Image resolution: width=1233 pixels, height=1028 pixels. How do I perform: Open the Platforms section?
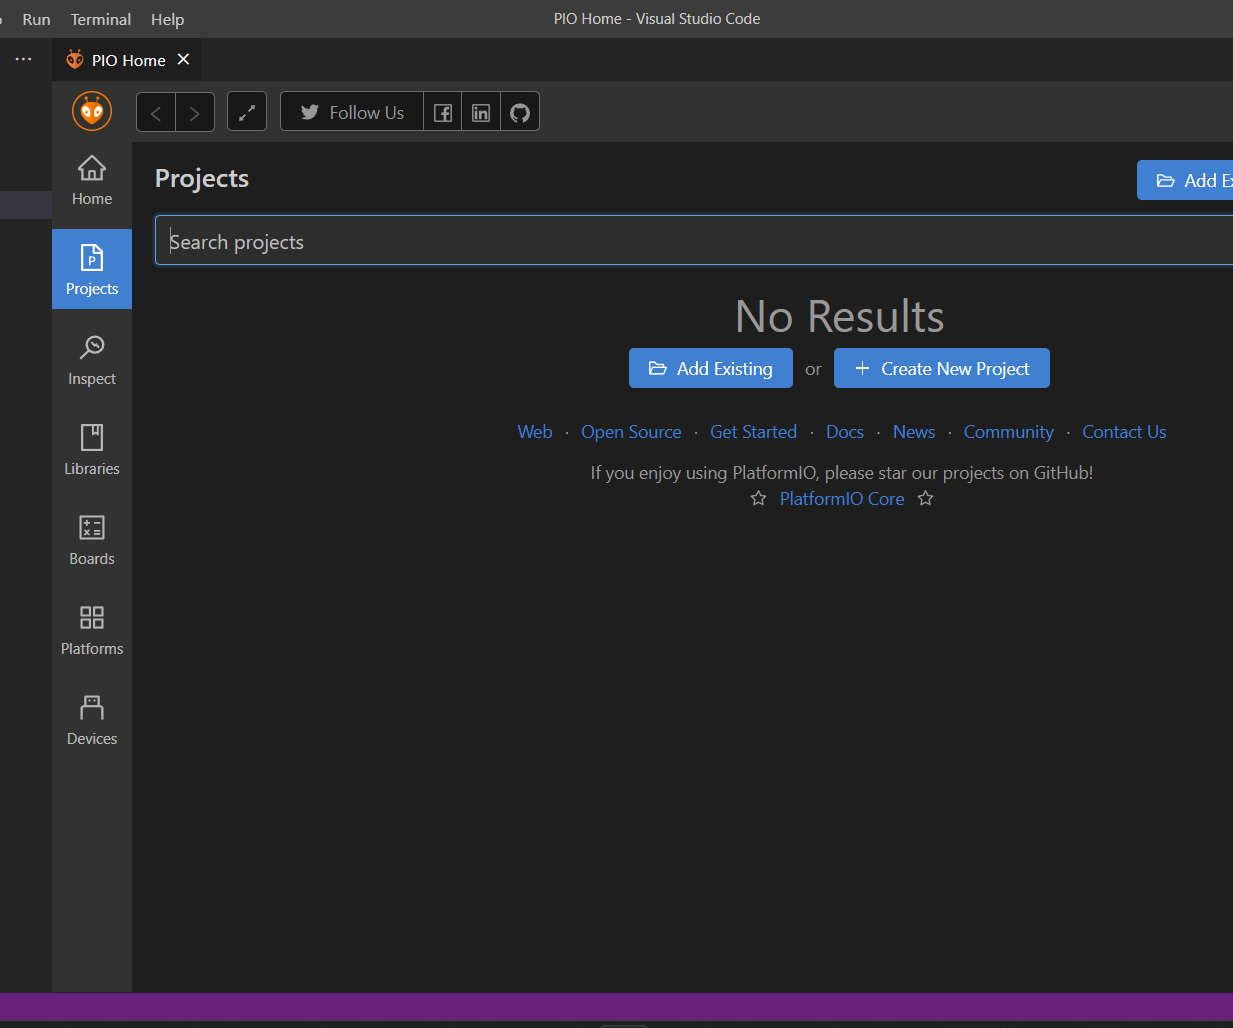[x=92, y=630]
